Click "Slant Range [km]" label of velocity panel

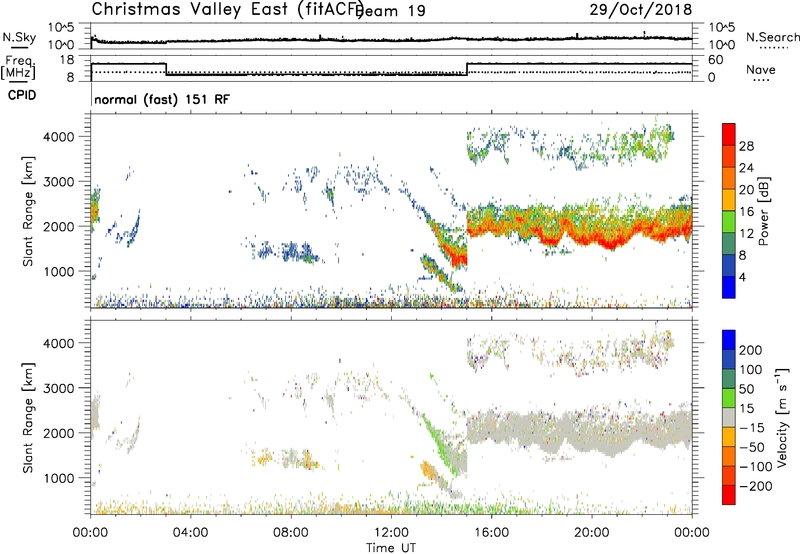pos(28,418)
